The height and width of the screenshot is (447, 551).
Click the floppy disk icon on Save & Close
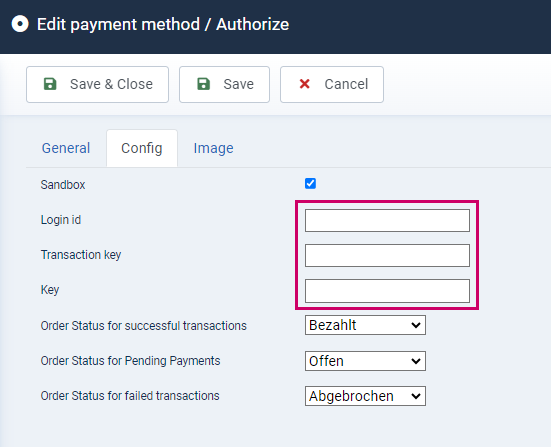coord(50,84)
